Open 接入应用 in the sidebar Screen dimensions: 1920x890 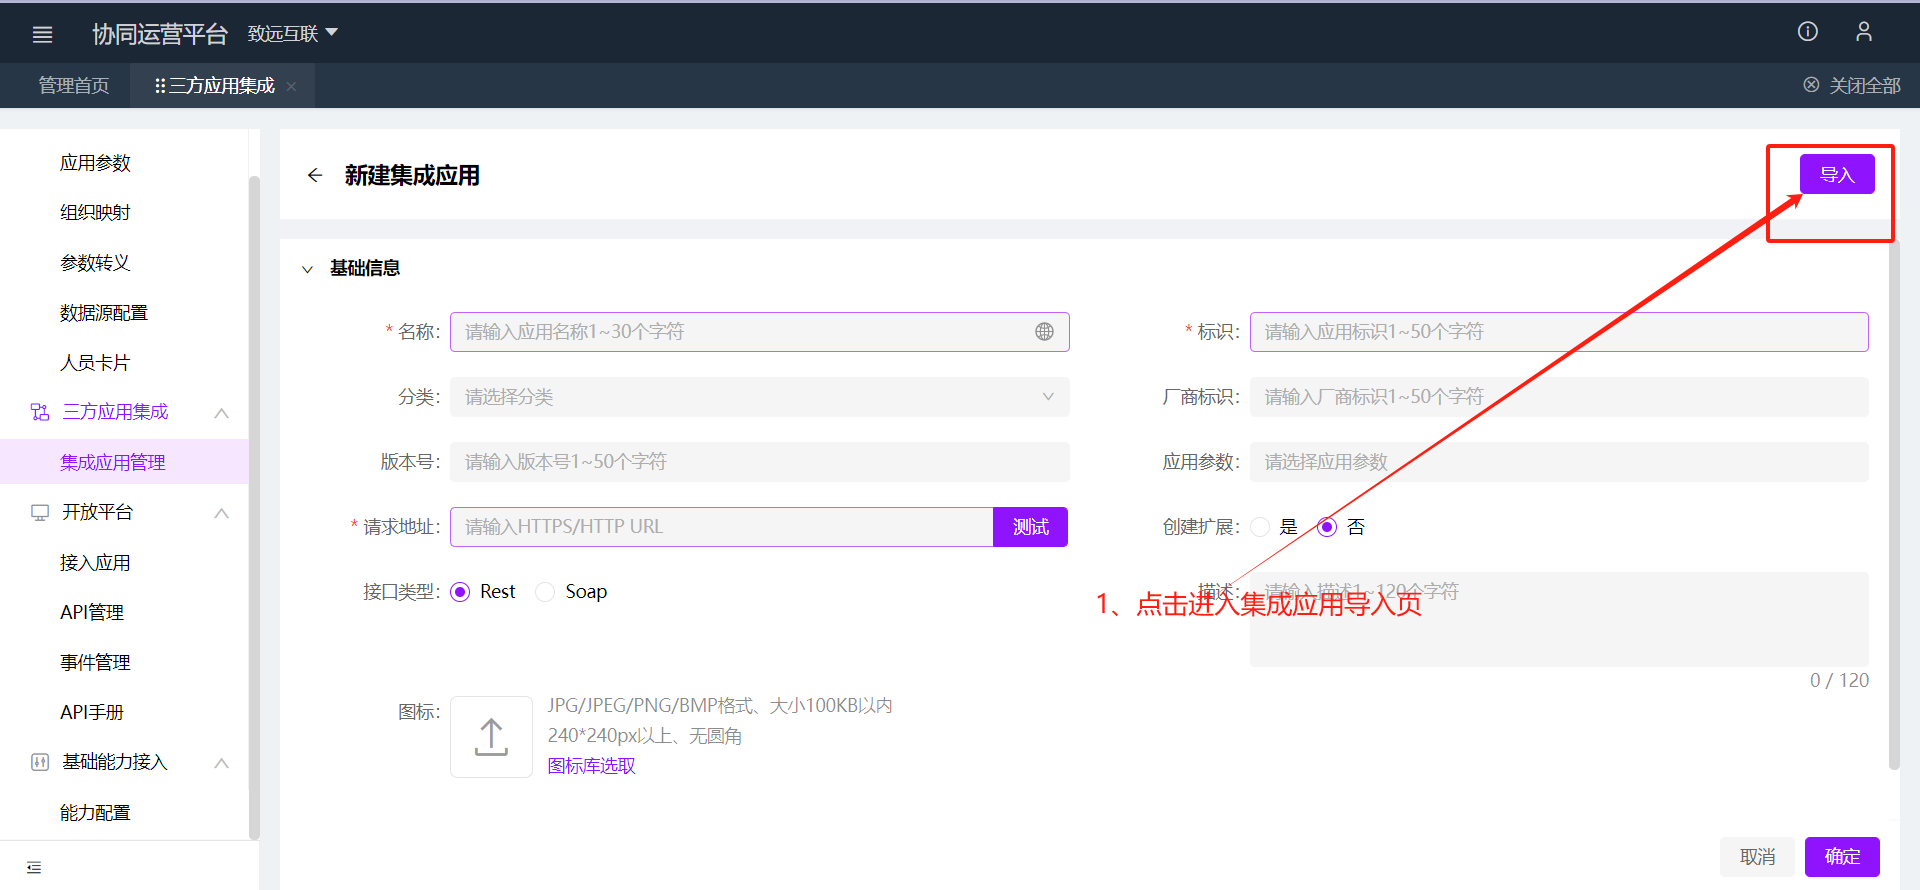96,563
